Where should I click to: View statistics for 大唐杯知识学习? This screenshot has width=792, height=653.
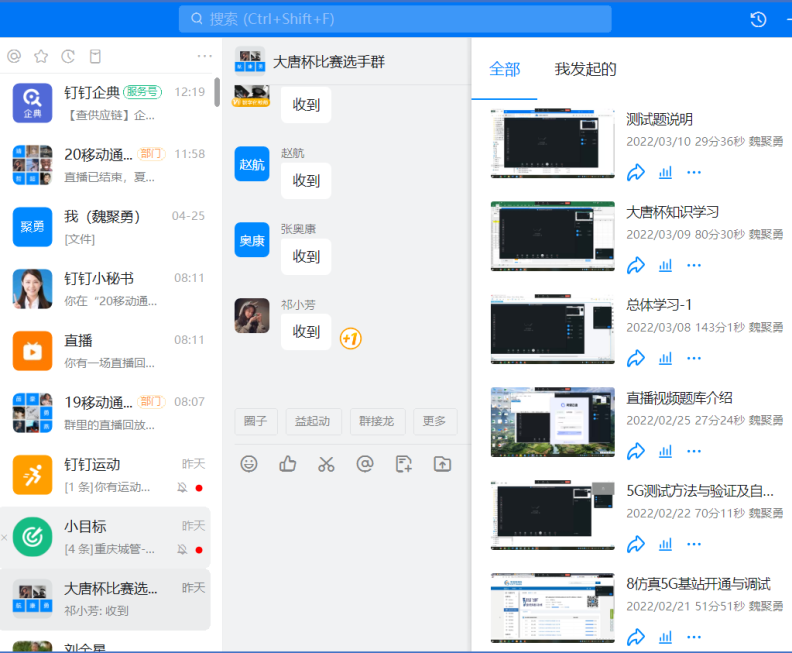tap(665, 266)
